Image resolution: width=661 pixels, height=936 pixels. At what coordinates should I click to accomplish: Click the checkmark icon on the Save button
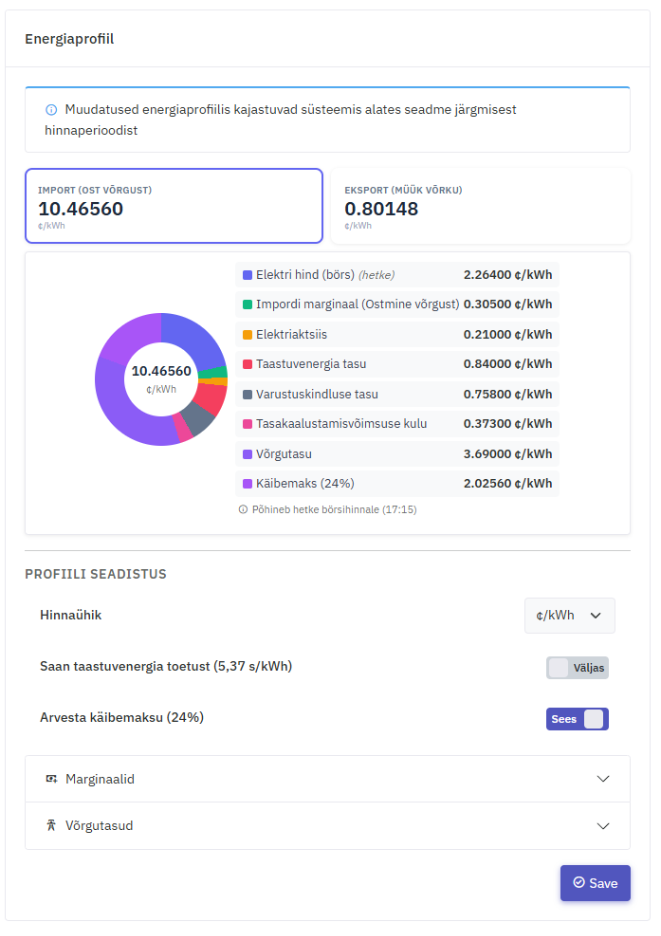click(x=578, y=883)
